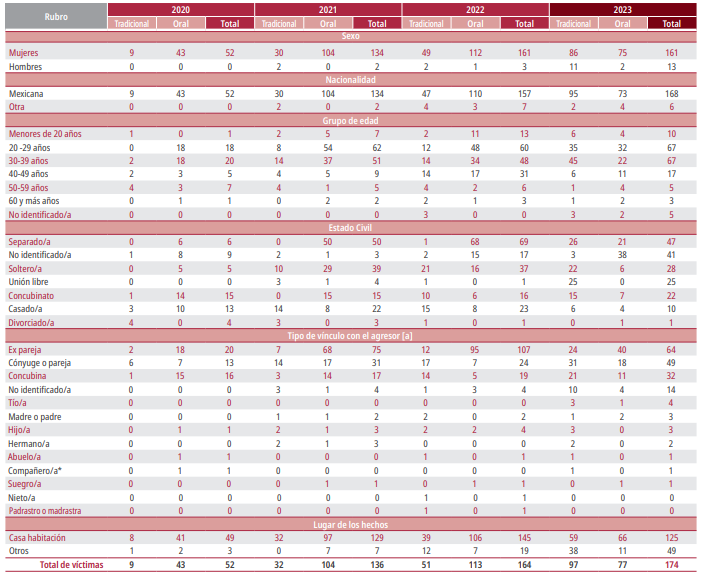Click the Ex pareja row label
The image size is (703, 576).
pos(26,350)
